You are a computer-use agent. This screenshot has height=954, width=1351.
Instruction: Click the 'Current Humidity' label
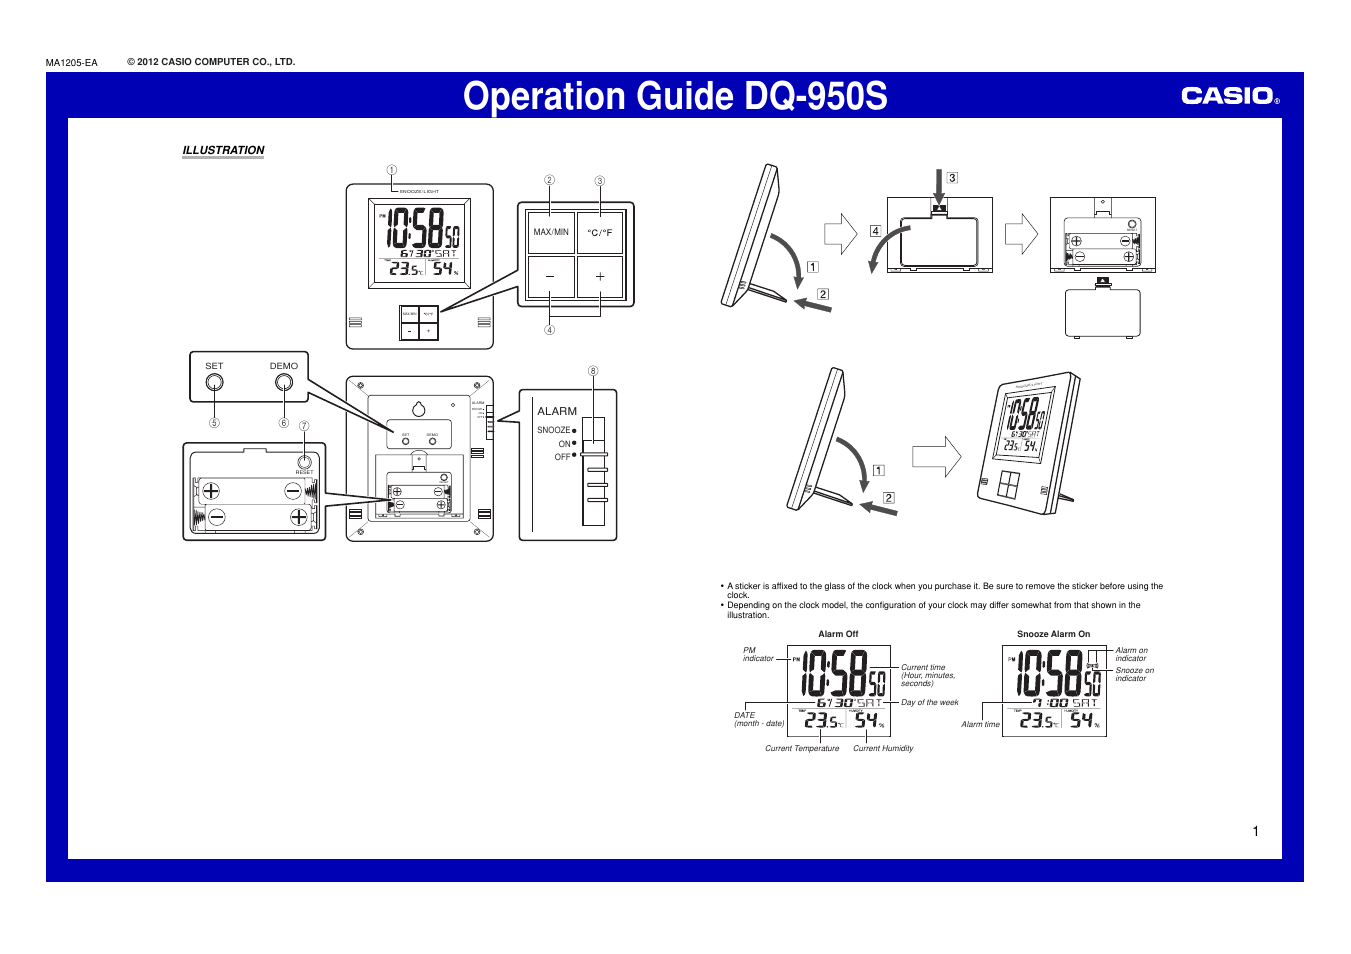tap(883, 748)
